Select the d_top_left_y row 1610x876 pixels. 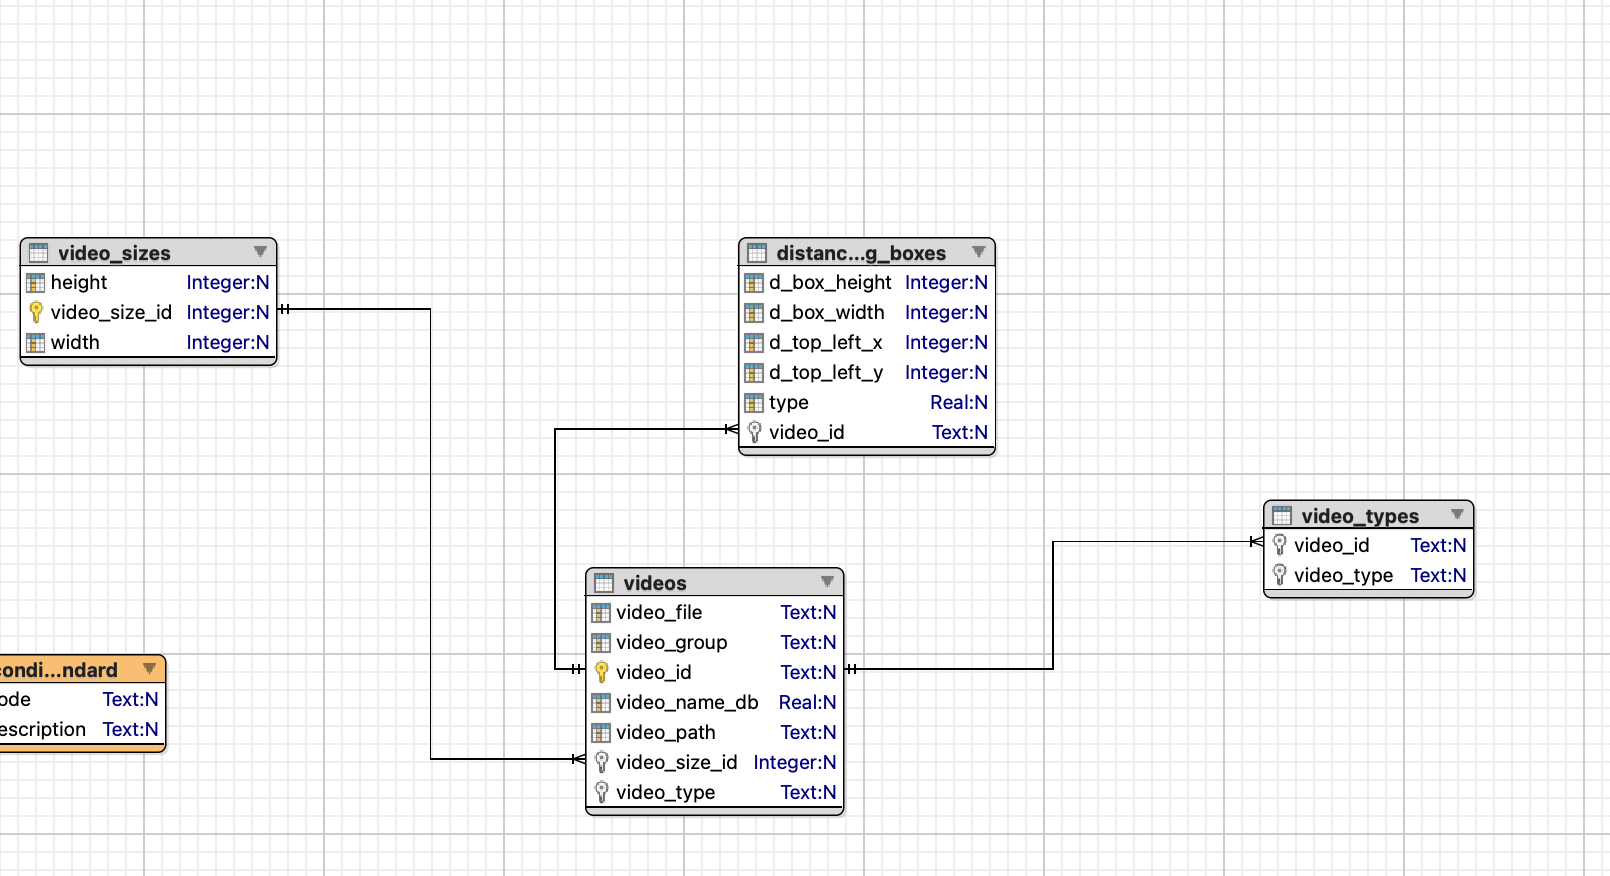tap(867, 372)
